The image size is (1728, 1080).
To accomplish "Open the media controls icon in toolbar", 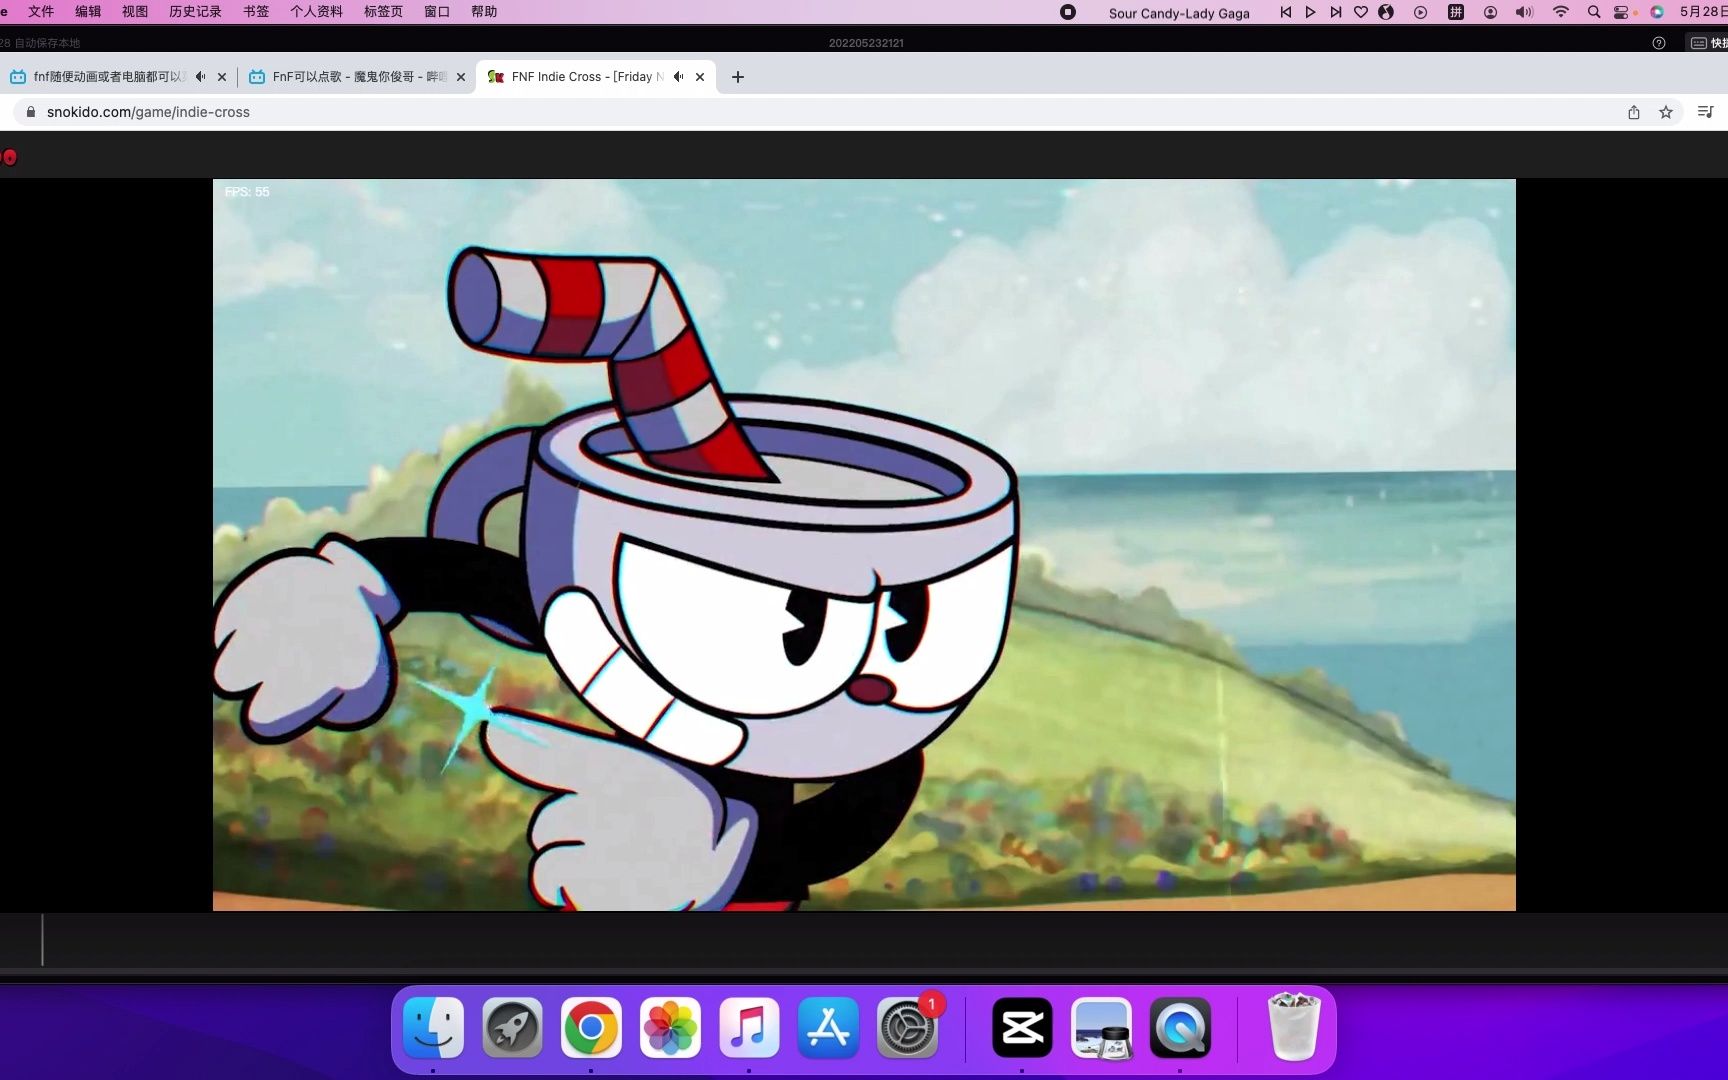I will (x=1706, y=112).
